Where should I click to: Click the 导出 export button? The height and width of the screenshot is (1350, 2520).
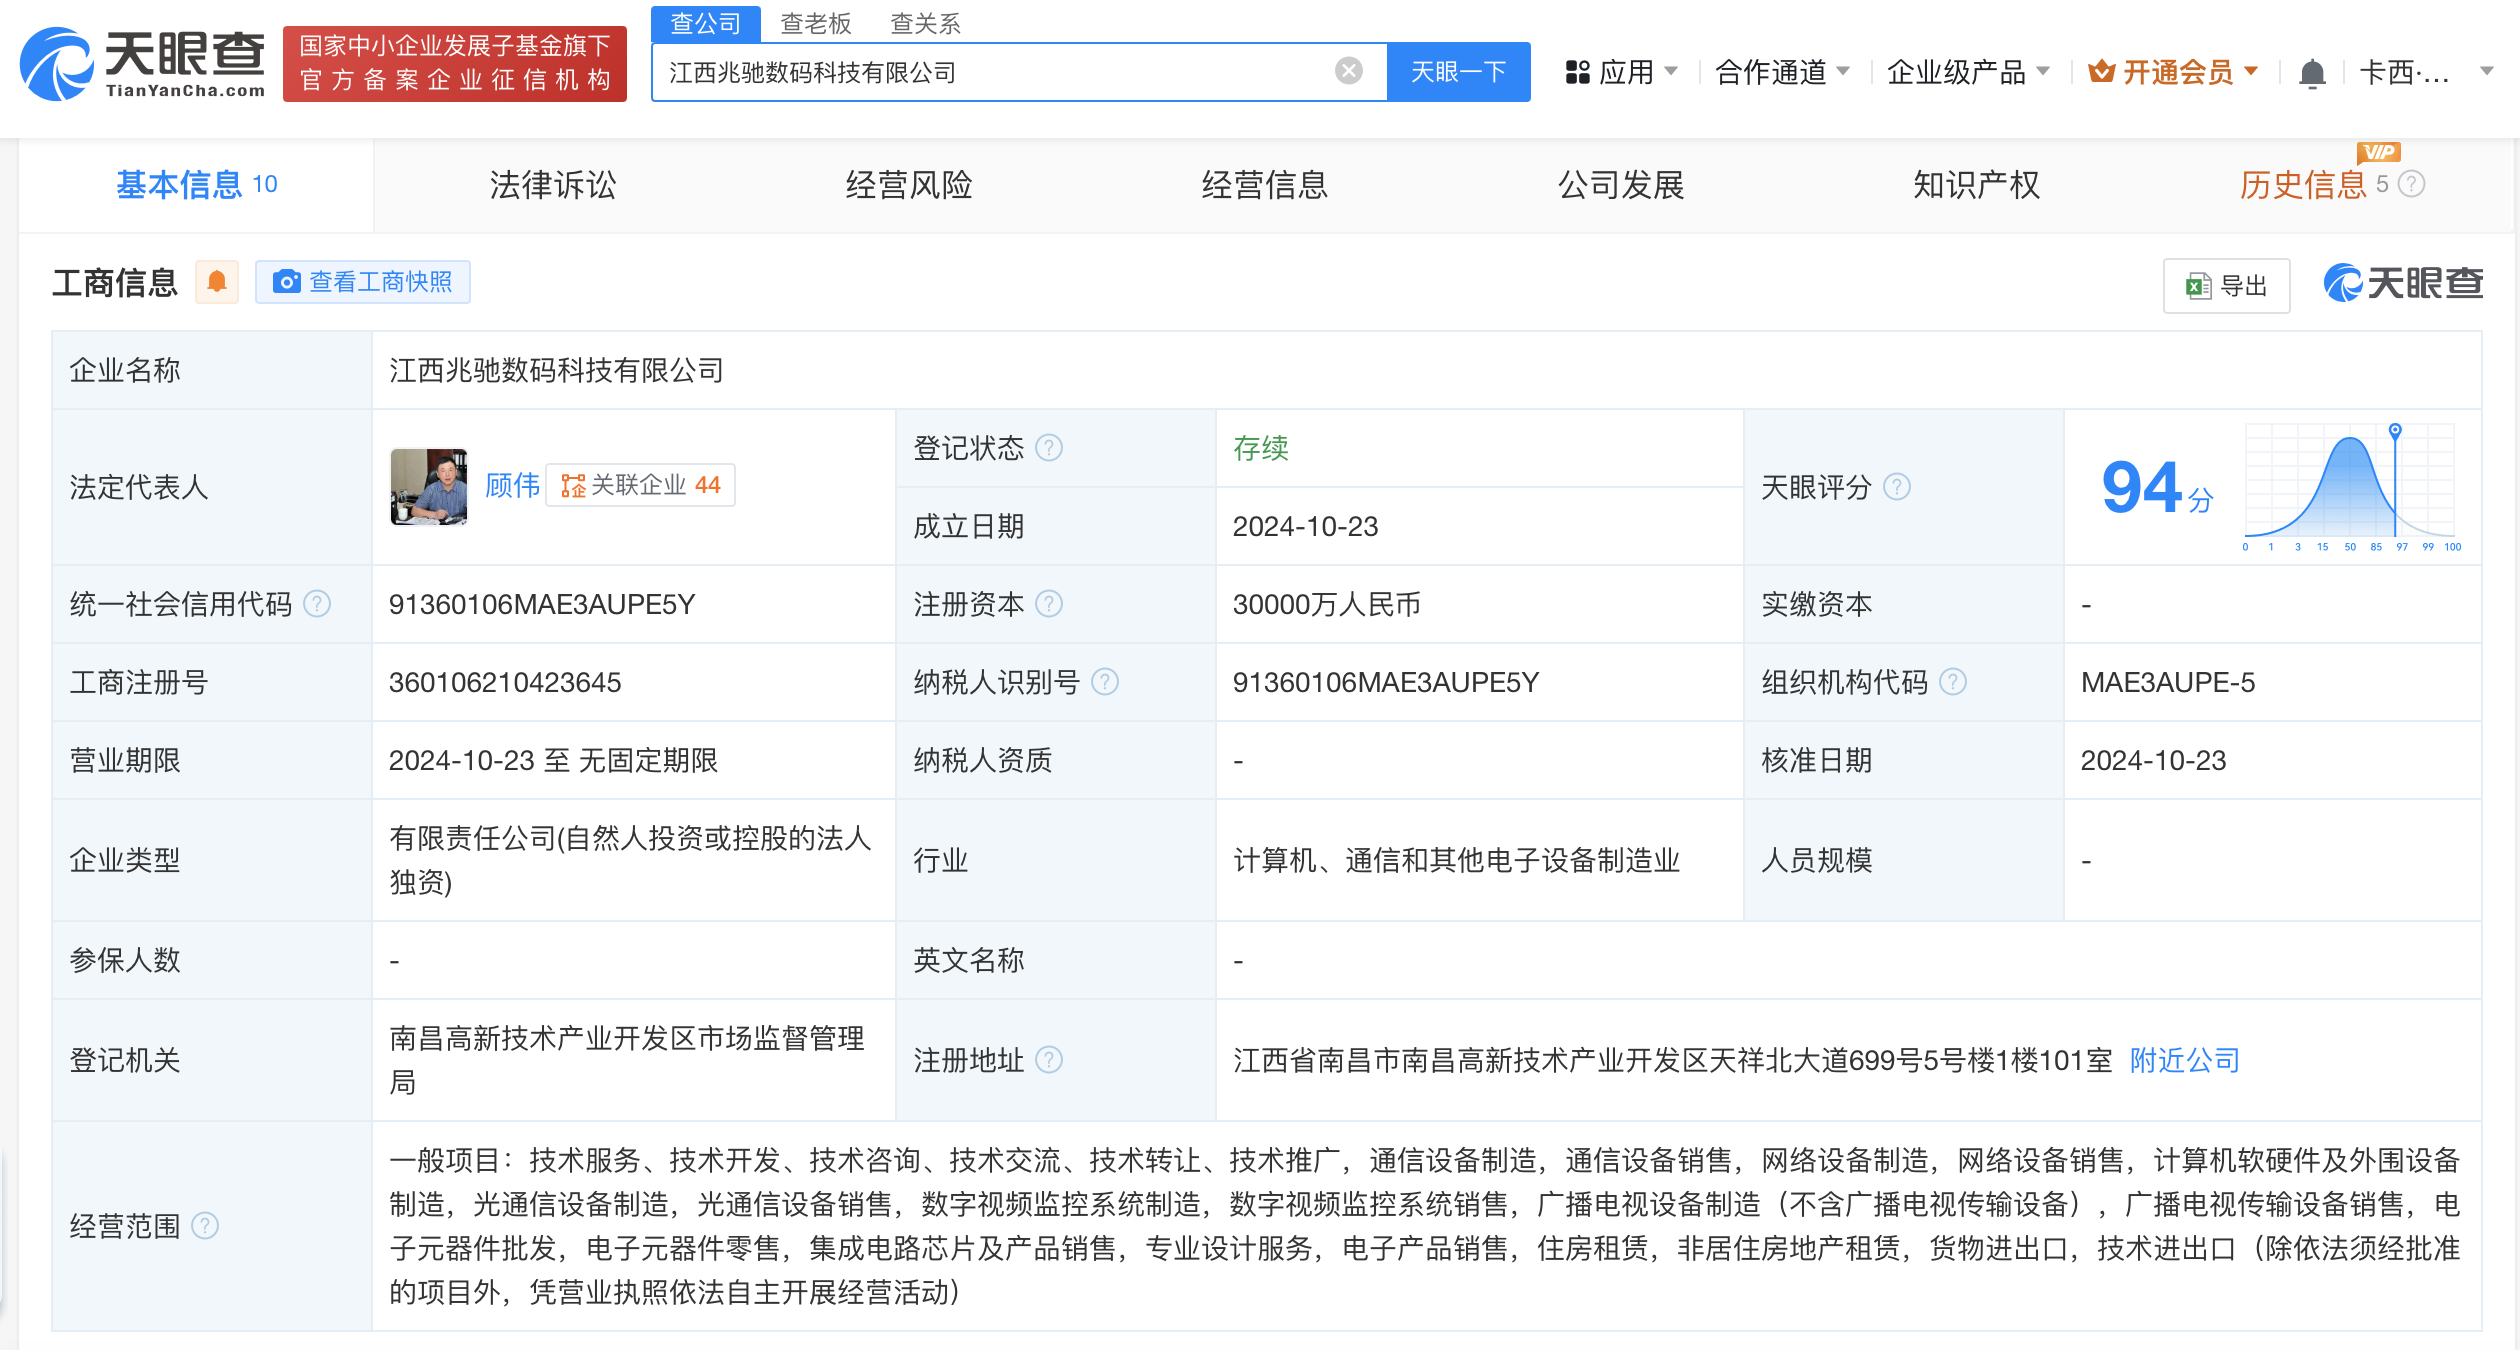pos(2226,286)
